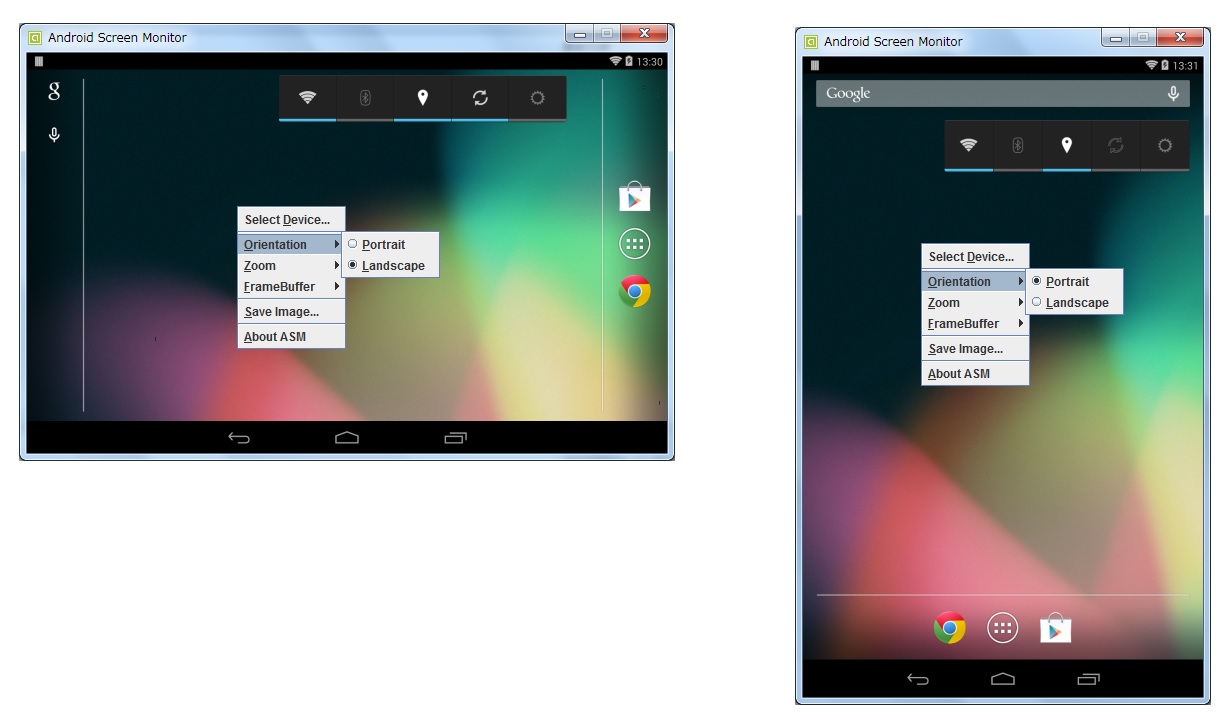Select the Landscape radio option in the portrait window
The image size is (1229, 721).
[x=1076, y=303]
